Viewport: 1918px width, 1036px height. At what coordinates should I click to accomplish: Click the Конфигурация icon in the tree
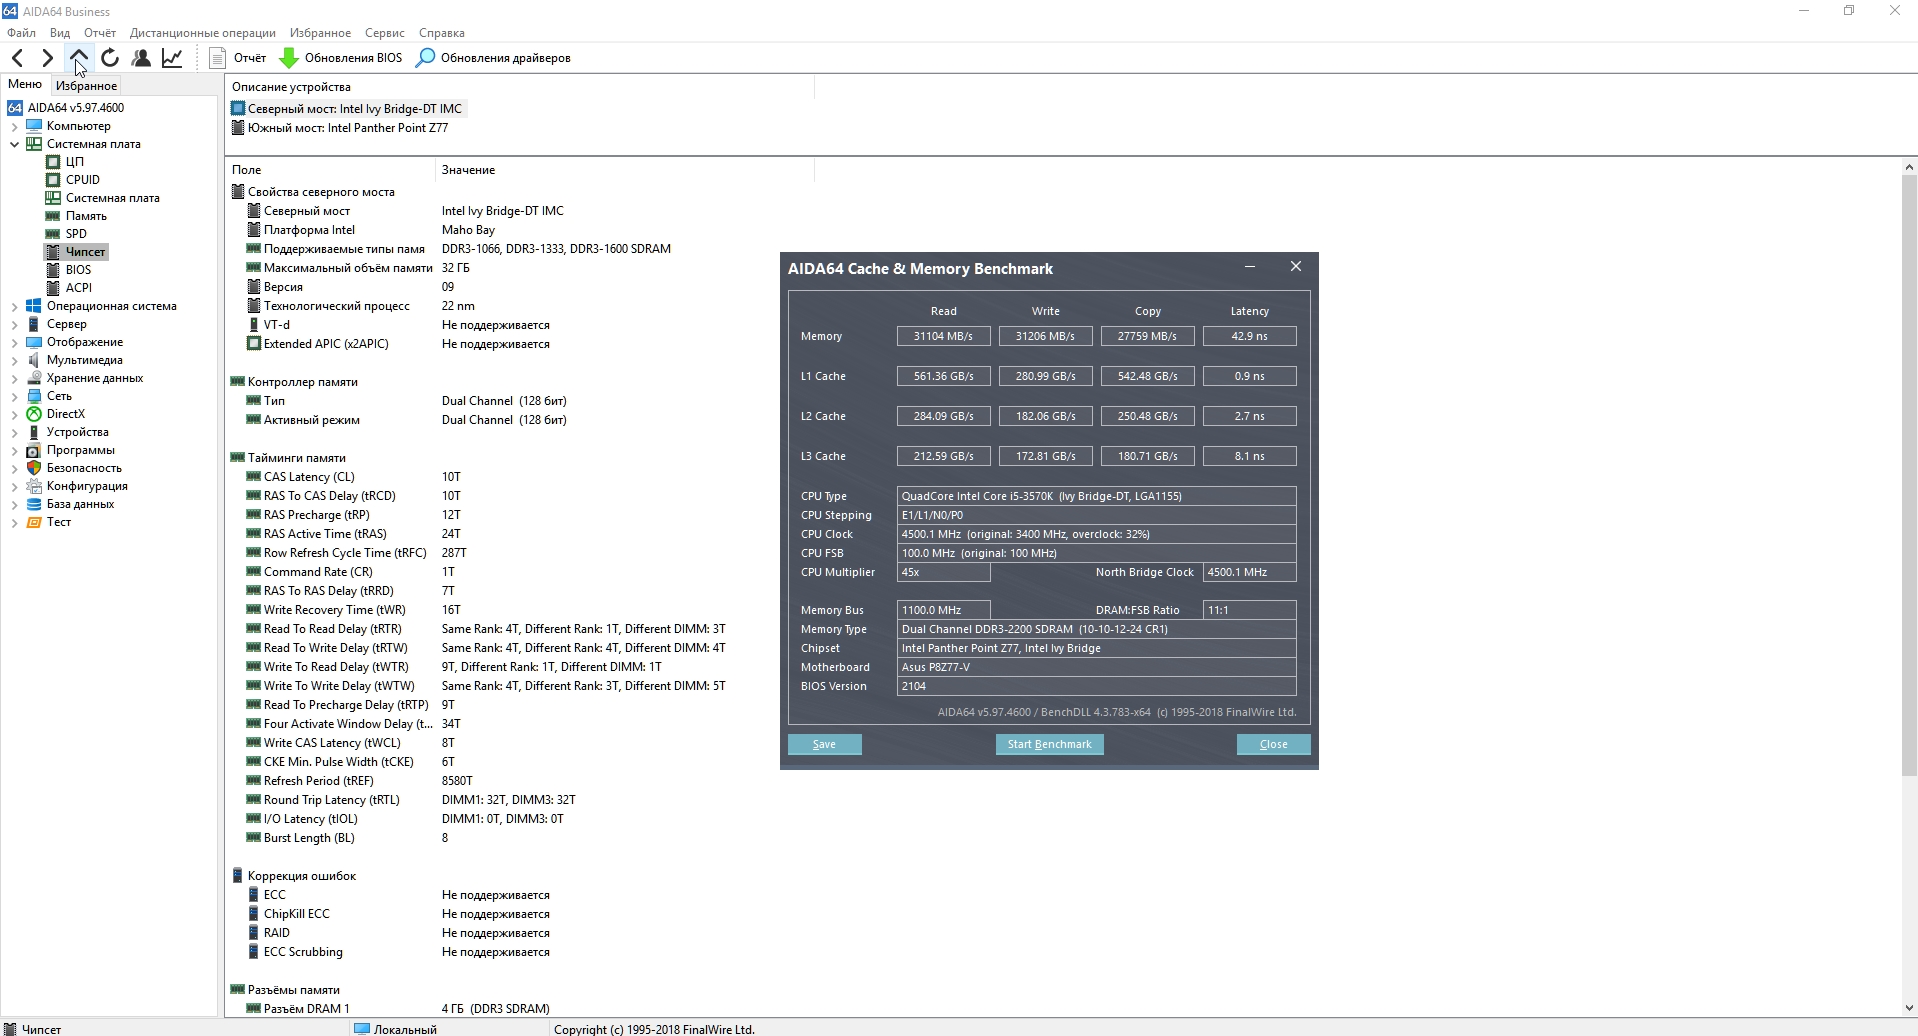[34, 486]
